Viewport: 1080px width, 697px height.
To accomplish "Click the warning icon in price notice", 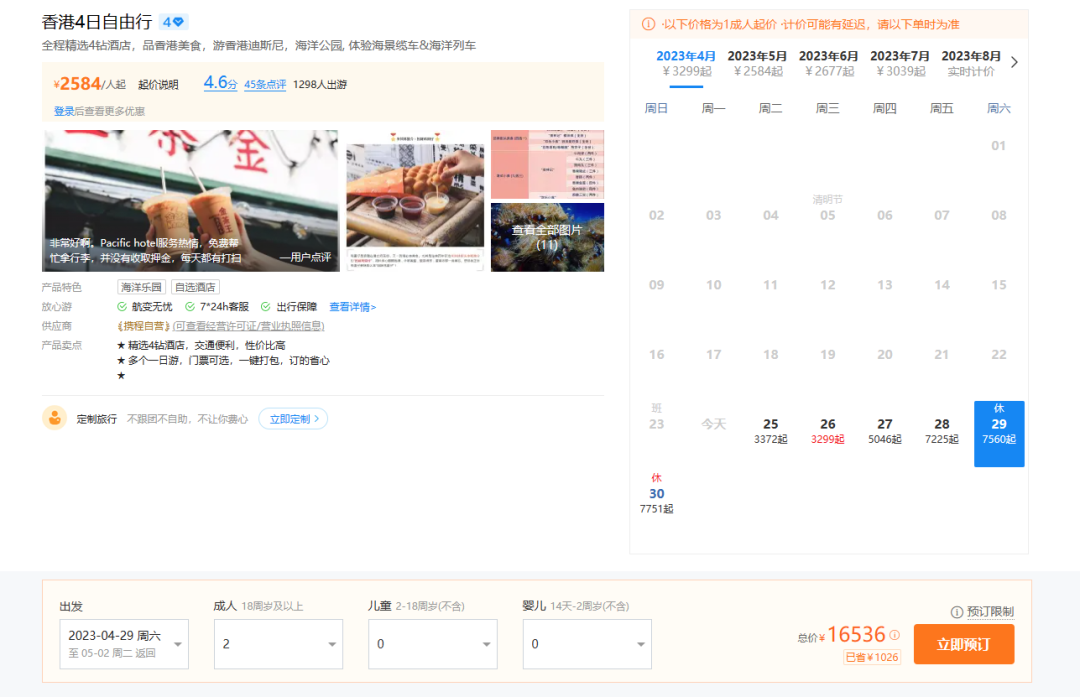I will 649,24.
